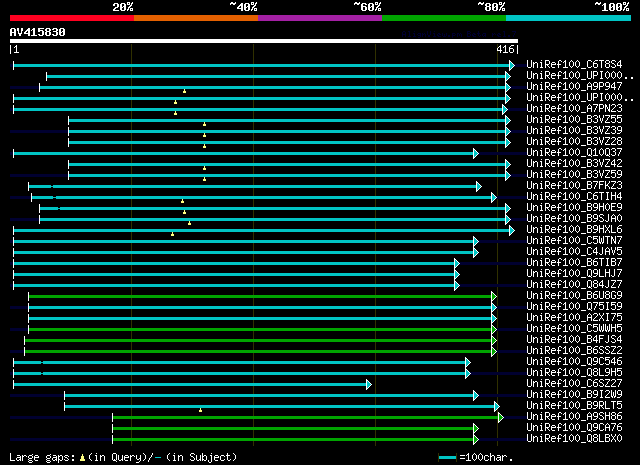
Task: Select the UniRef100_B9HXL6 label
Action: (574, 230)
